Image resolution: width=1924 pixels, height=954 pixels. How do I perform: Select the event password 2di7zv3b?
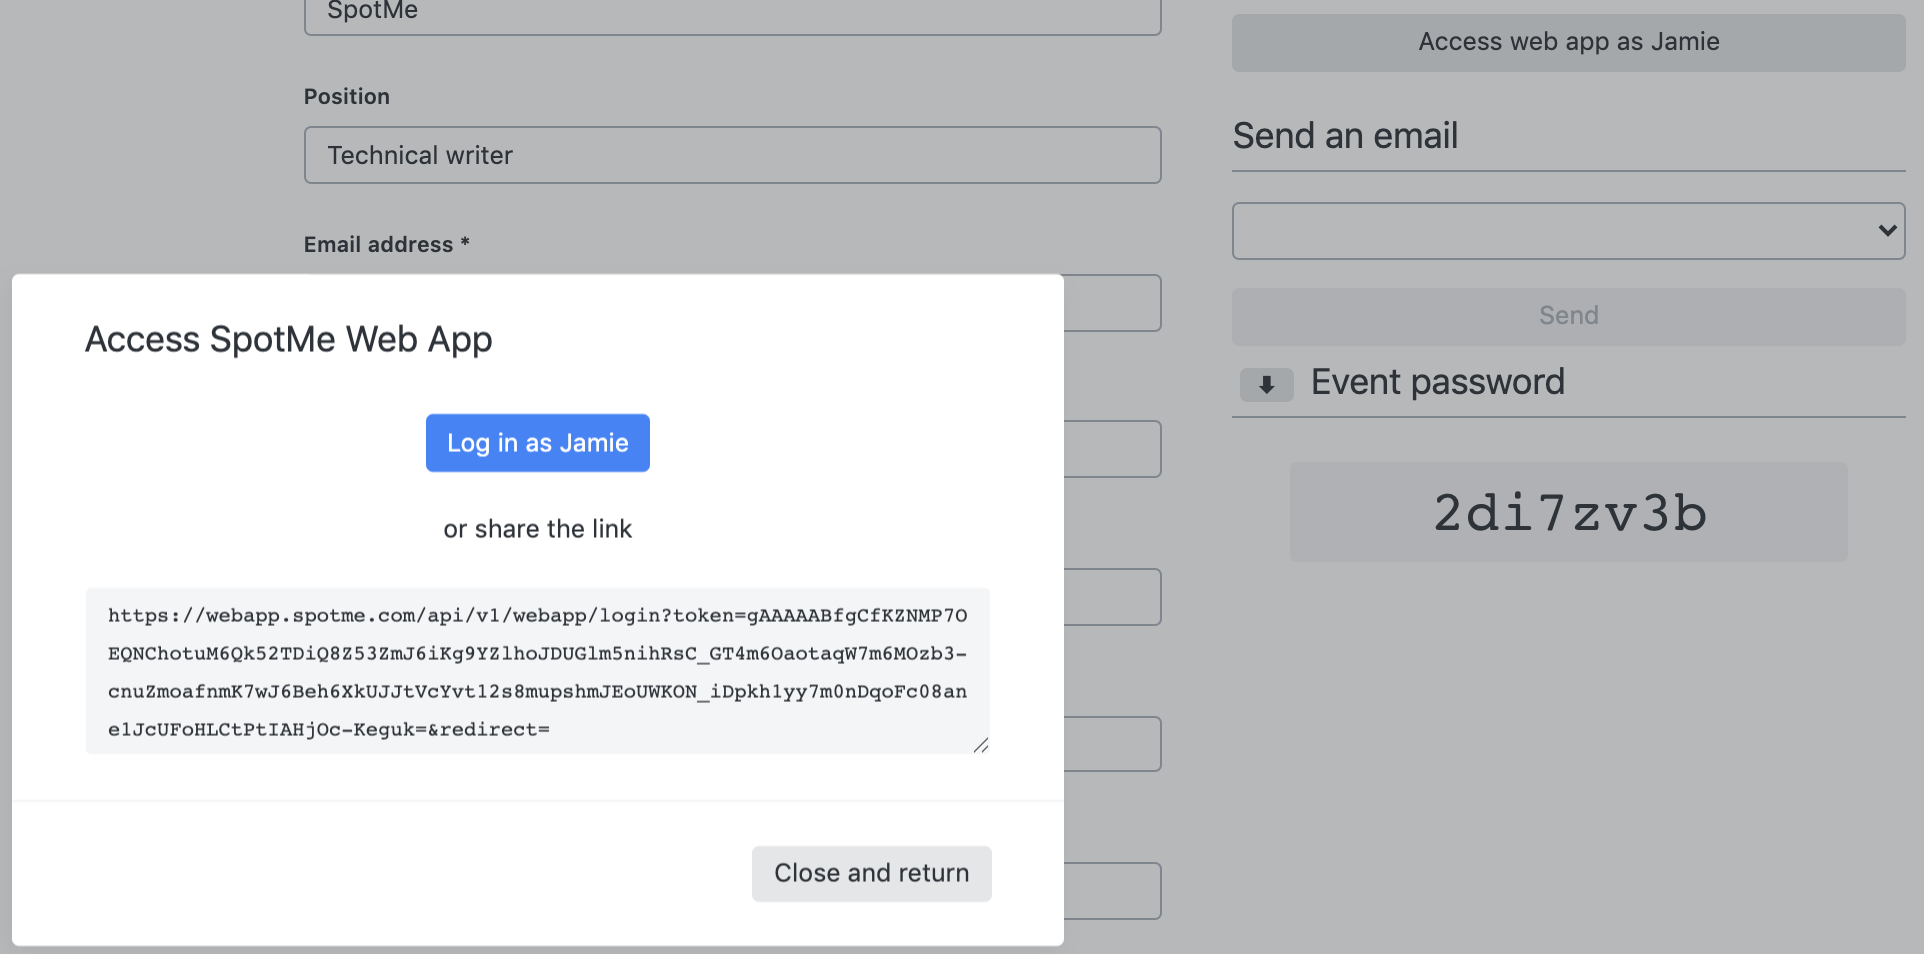[1569, 512]
